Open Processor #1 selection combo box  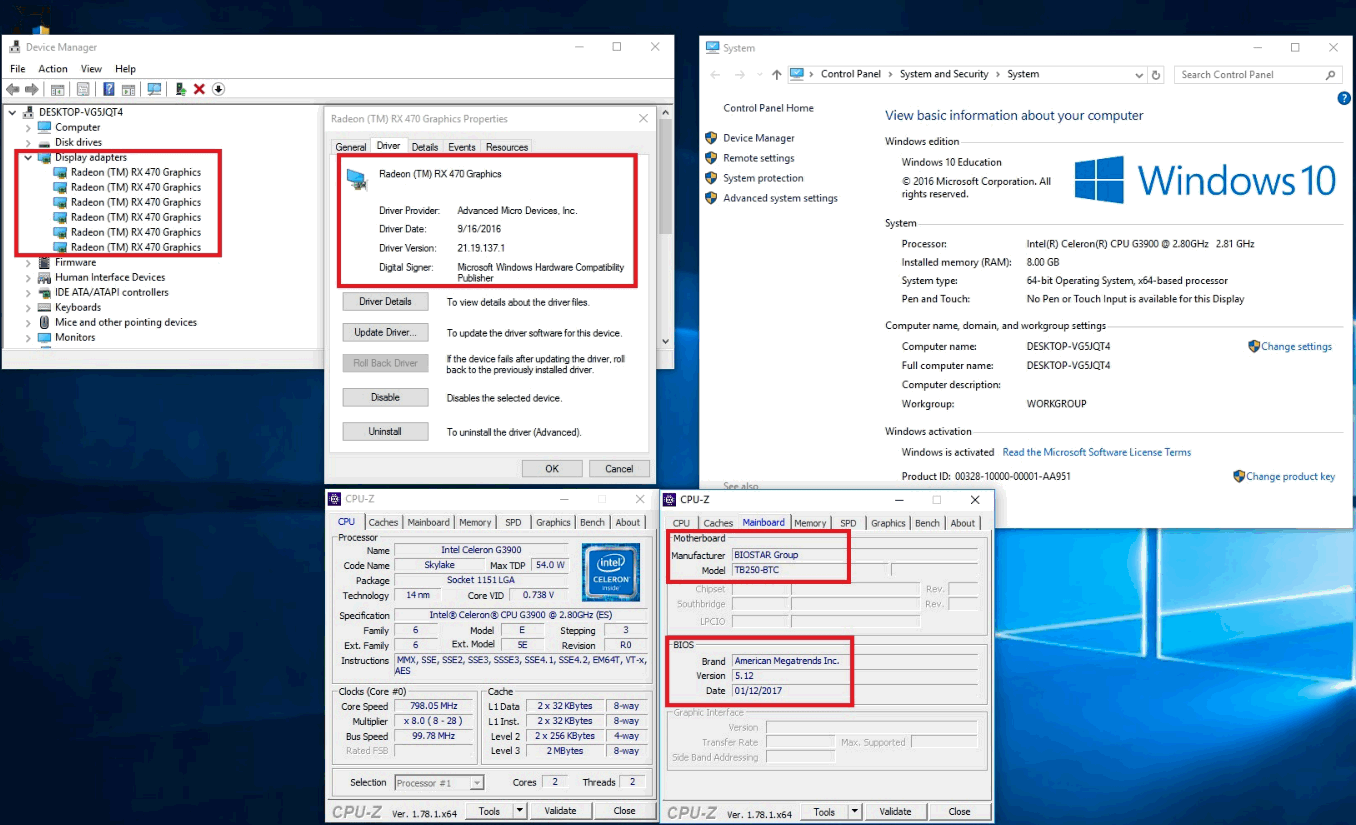(439, 782)
